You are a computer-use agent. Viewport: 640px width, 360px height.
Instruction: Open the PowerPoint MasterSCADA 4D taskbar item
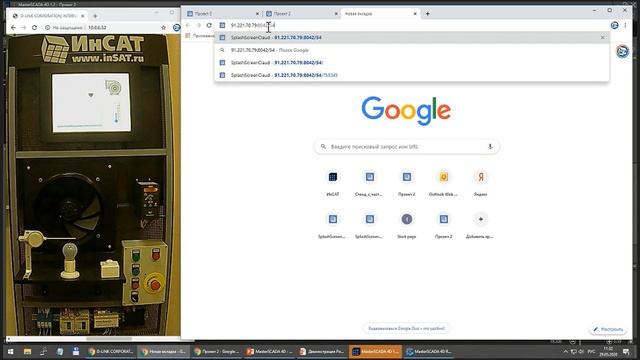(269, 351)
